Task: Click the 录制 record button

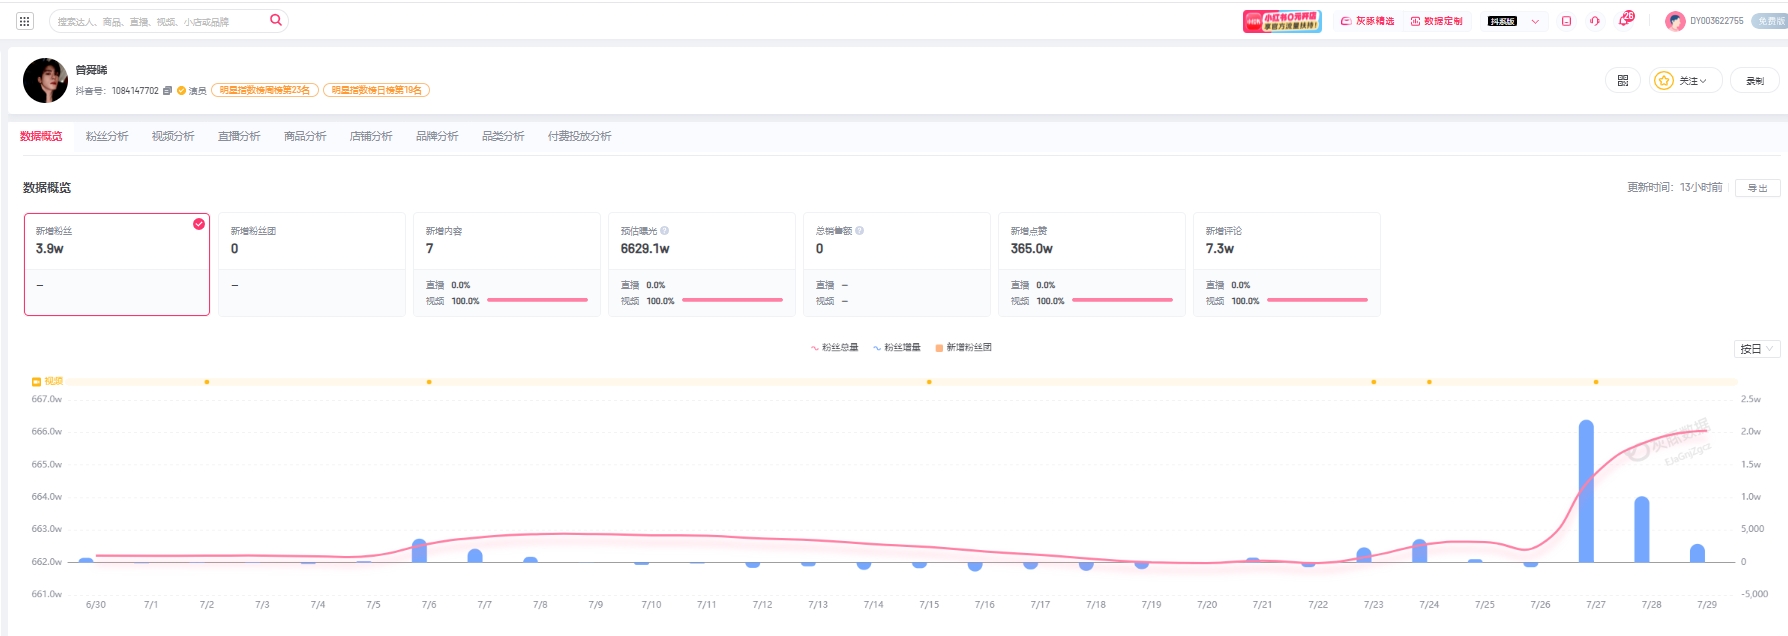Action: click(1755, 80)
